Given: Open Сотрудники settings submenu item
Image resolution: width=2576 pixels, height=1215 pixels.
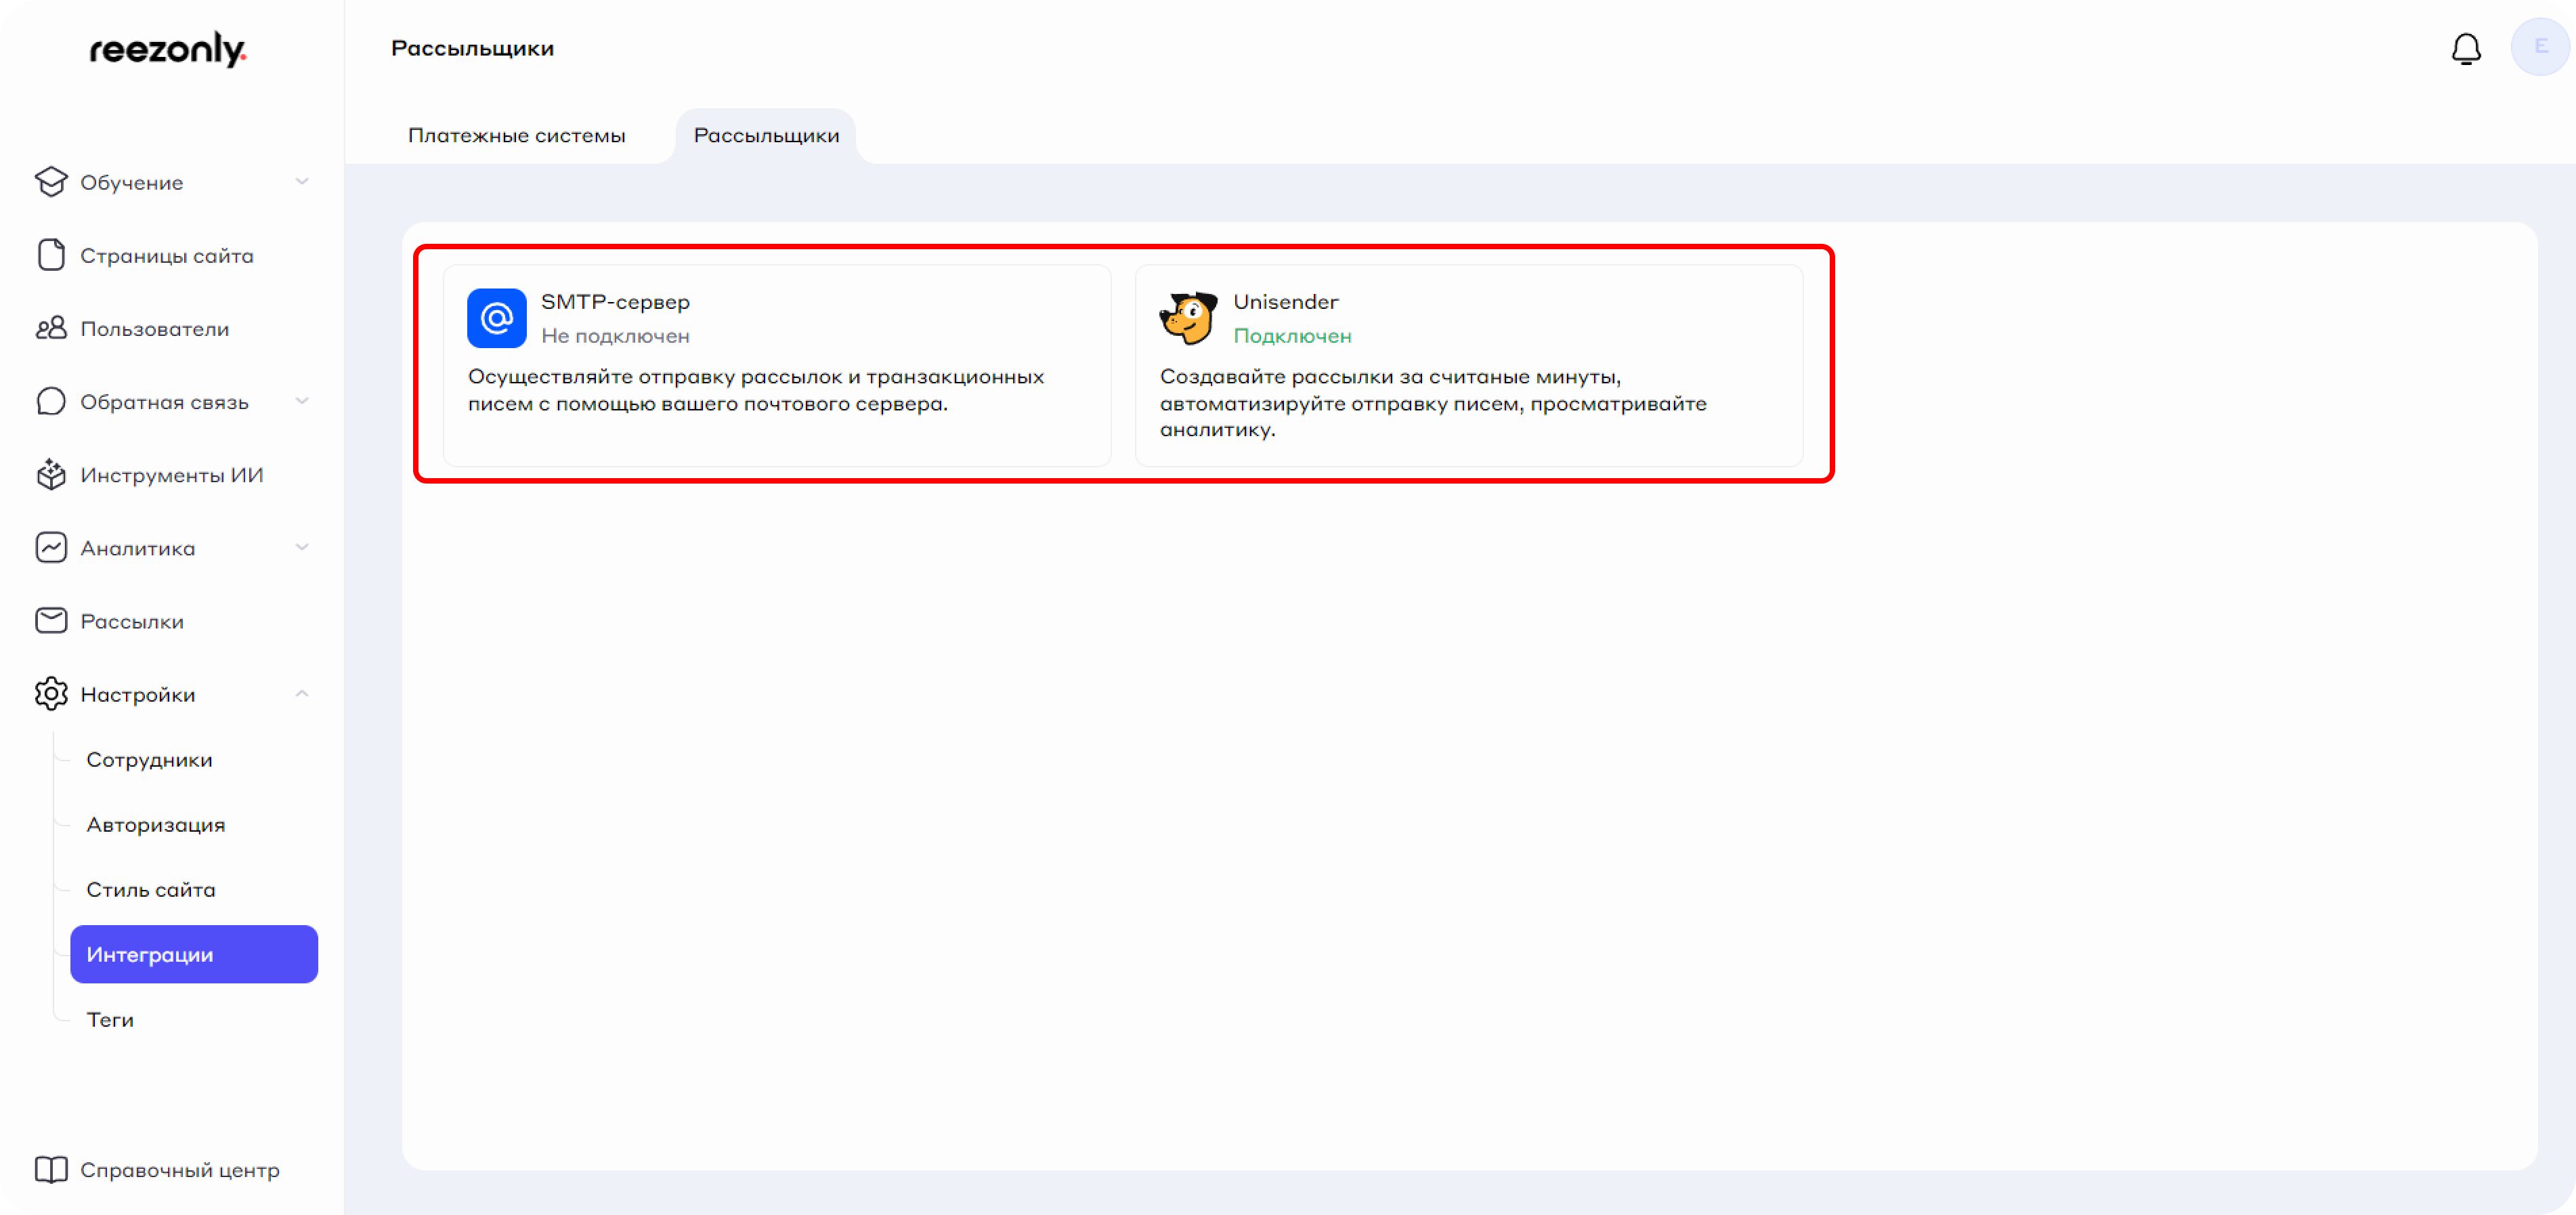Looking at the screenshot, I should click(x=149, y=760).
